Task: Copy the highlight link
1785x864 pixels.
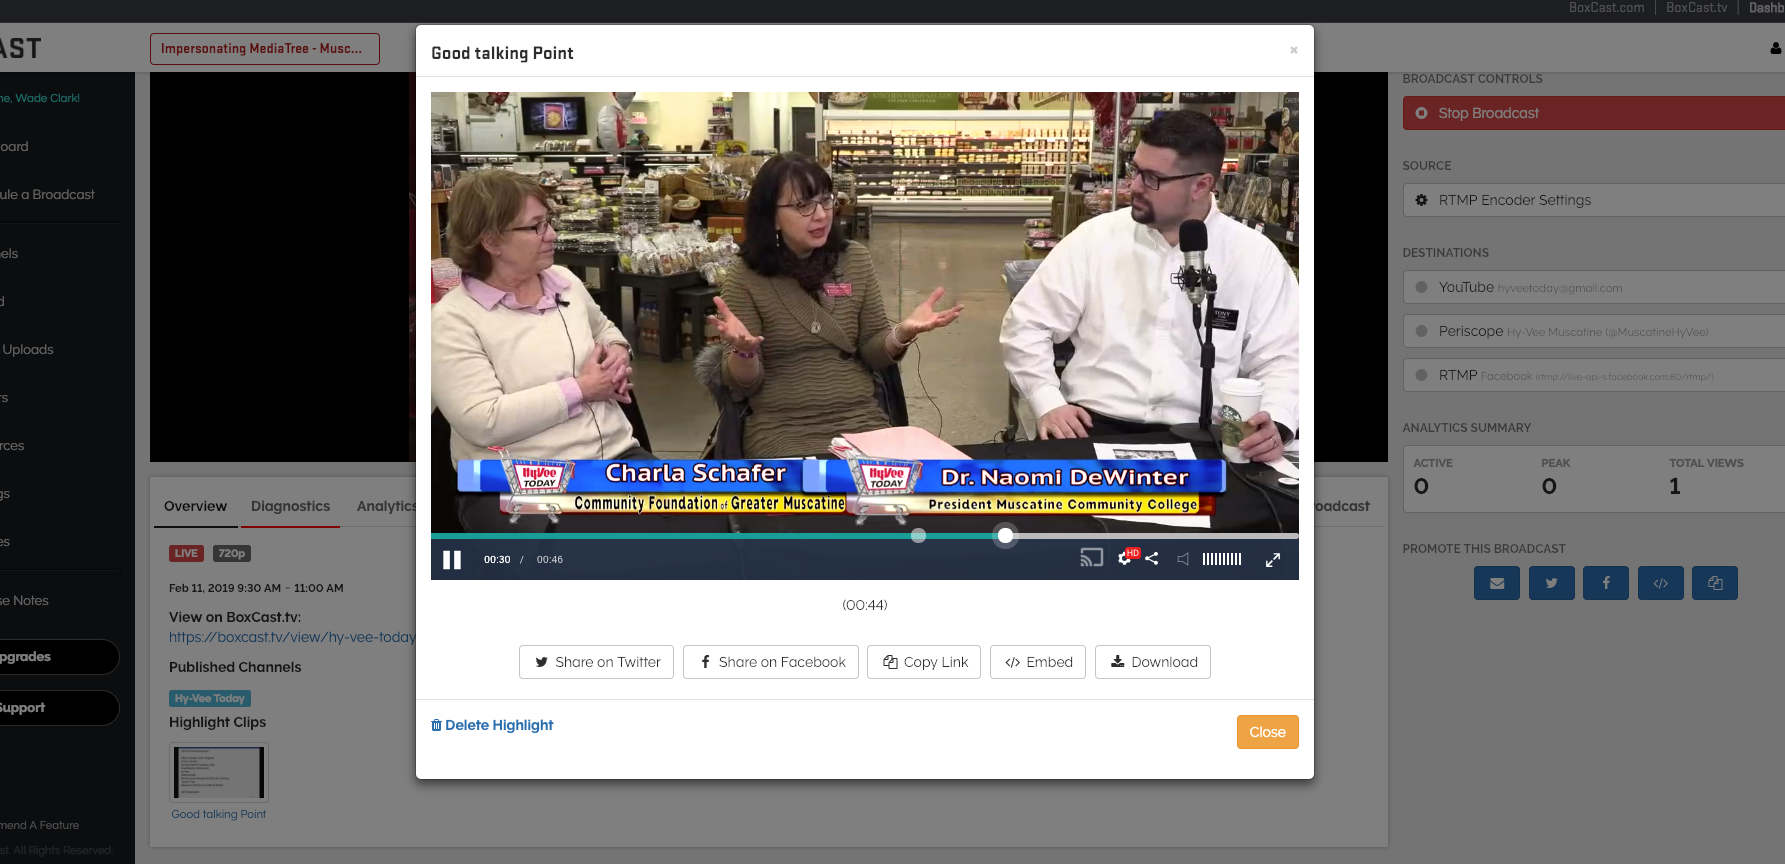Action: [924, 662]
